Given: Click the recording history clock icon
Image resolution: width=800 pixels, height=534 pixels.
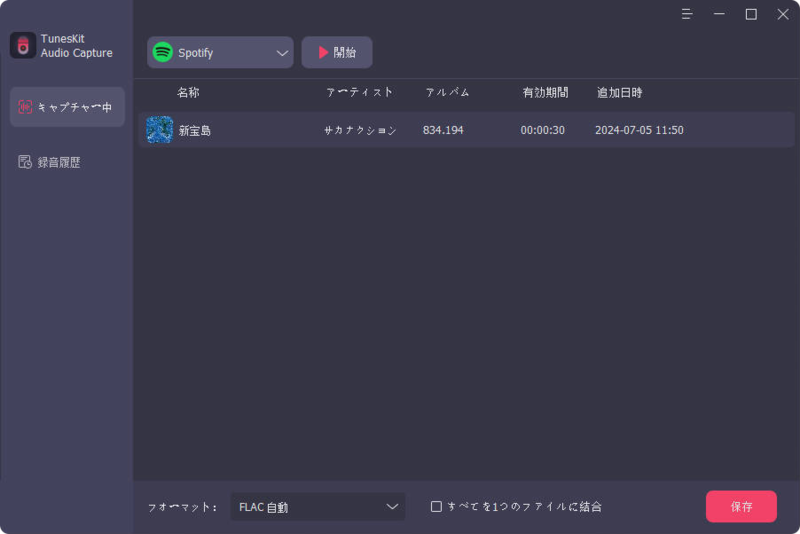Looking at the screenshot, I should (x=24, y=162).
